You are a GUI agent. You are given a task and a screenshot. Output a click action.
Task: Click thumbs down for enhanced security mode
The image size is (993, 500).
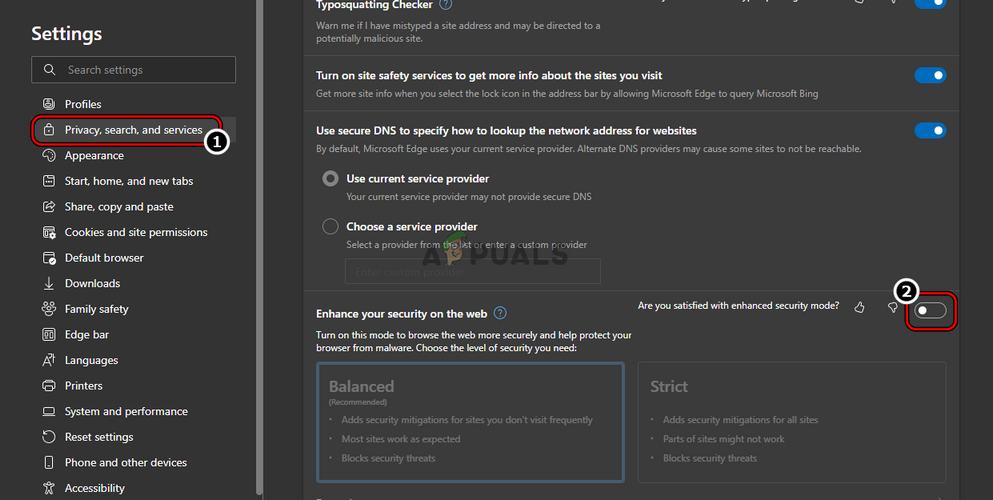893,307
